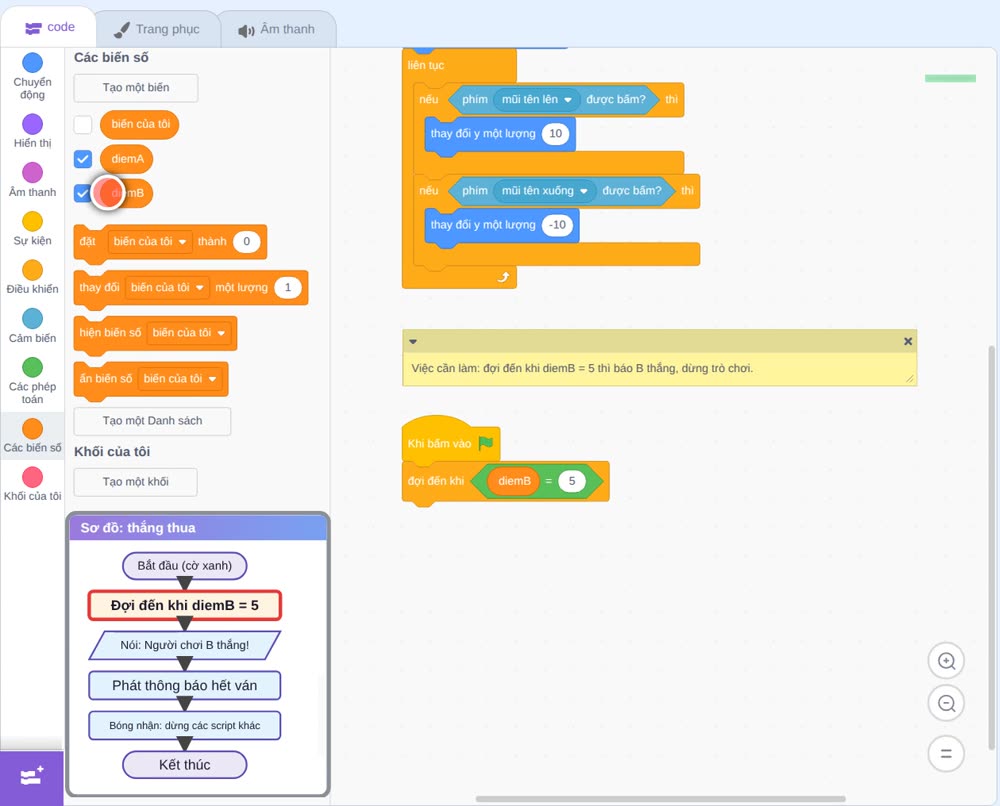Open the Các phép toán category
Viewport: 1000px width, 806px height.
pyautogui.click(x=32, y=381)
